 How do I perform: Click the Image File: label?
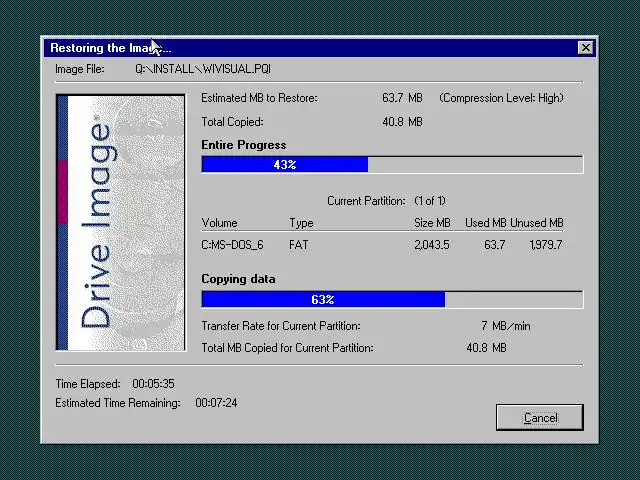80,69
